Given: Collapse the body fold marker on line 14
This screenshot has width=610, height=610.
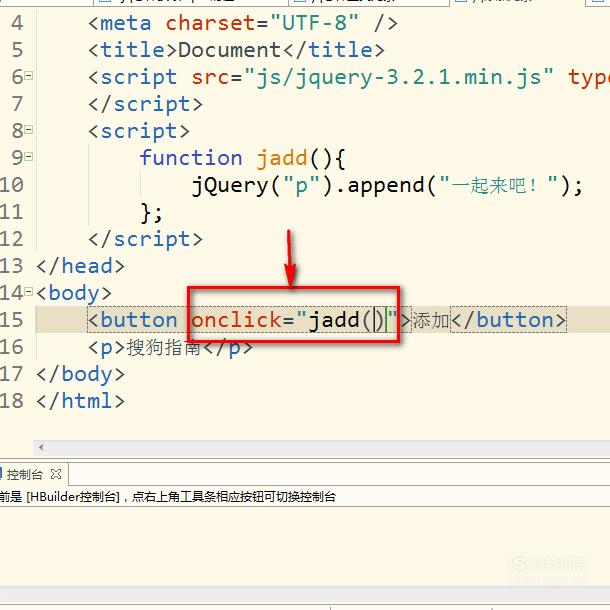Looking at the screenshot, I should 29,291.
